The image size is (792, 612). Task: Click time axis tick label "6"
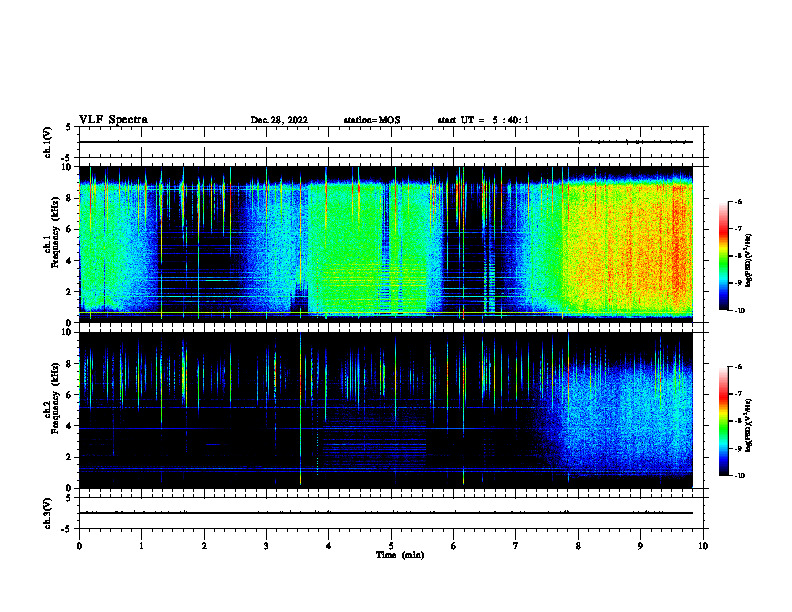tap(453, 546)
